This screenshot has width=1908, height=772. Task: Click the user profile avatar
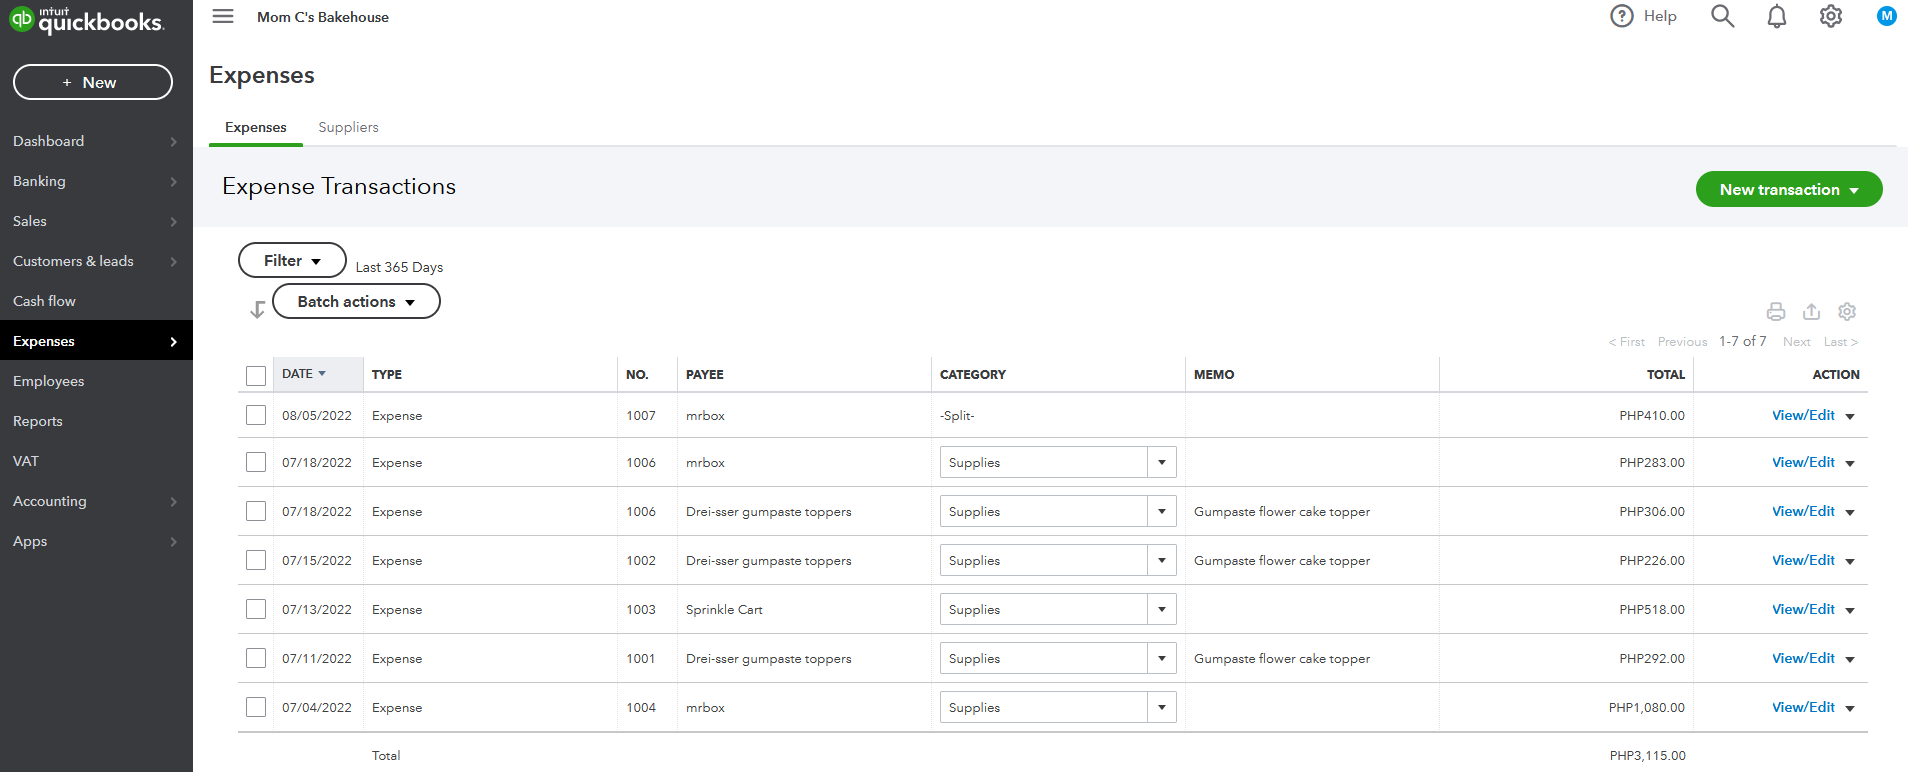[x=1887, y=16]
